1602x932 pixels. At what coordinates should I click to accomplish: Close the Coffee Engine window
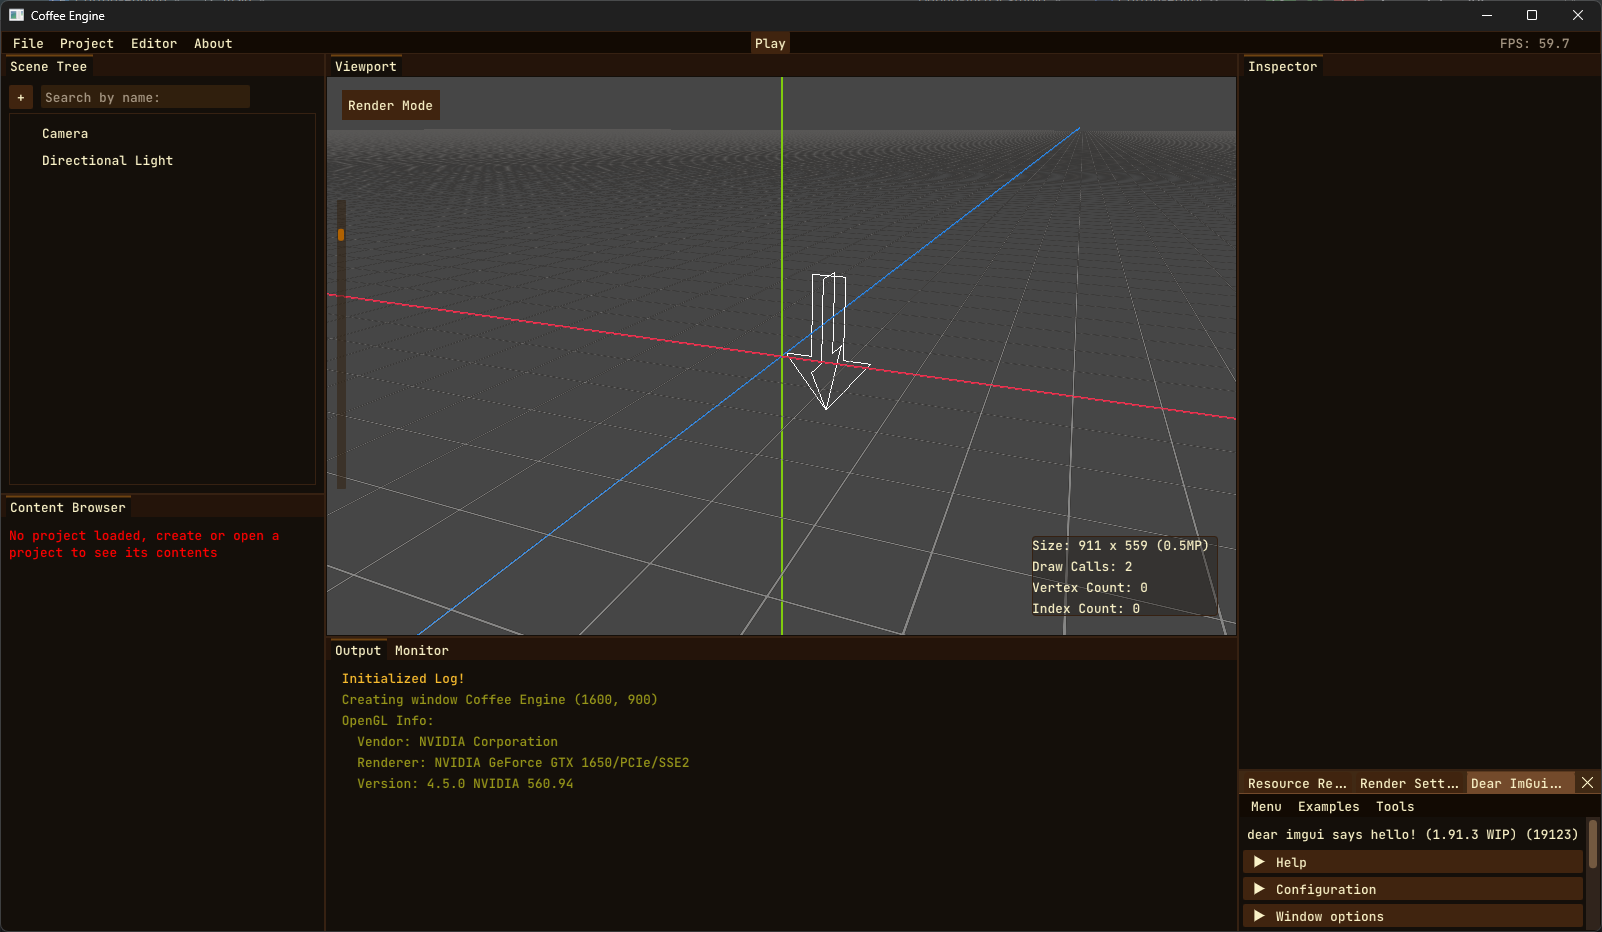(1578, 15)
